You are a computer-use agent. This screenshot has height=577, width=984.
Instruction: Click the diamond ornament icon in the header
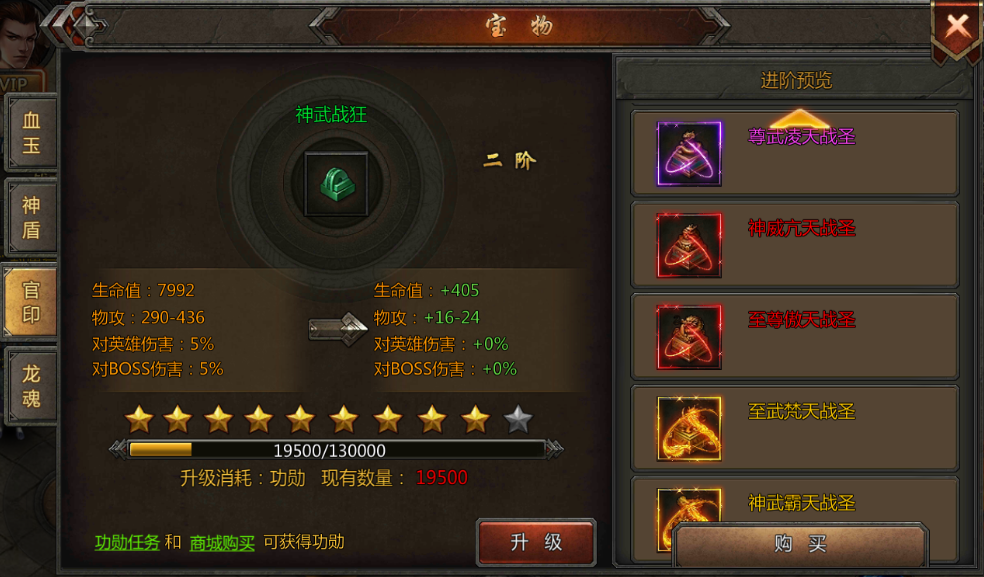[x=86, y=26]
